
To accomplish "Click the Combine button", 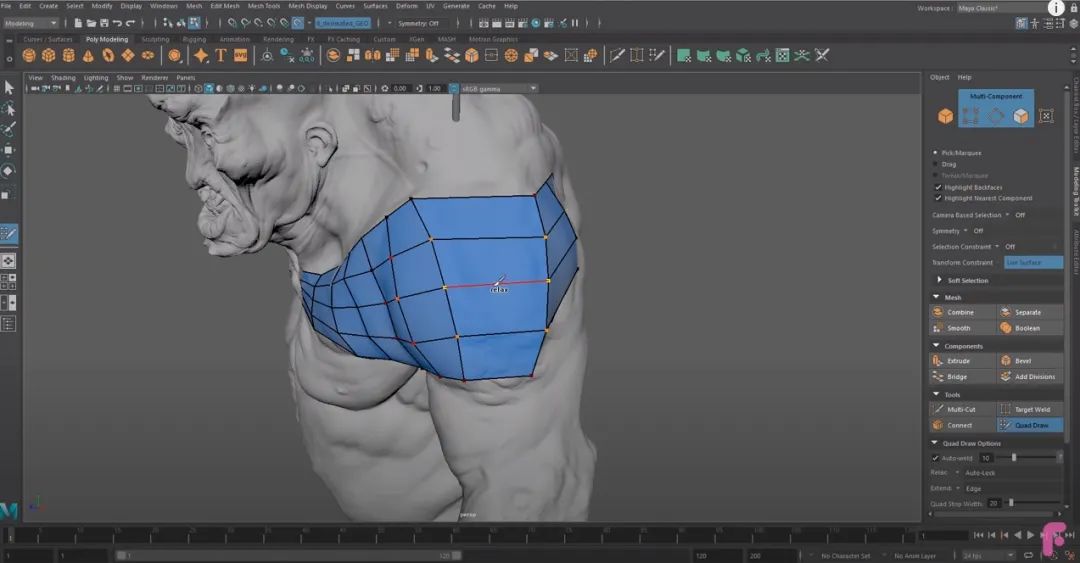I will tap(962, 312).
